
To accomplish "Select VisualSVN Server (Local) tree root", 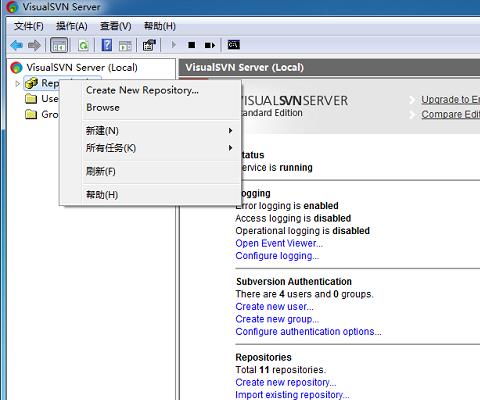I will (x=82, y=68).
